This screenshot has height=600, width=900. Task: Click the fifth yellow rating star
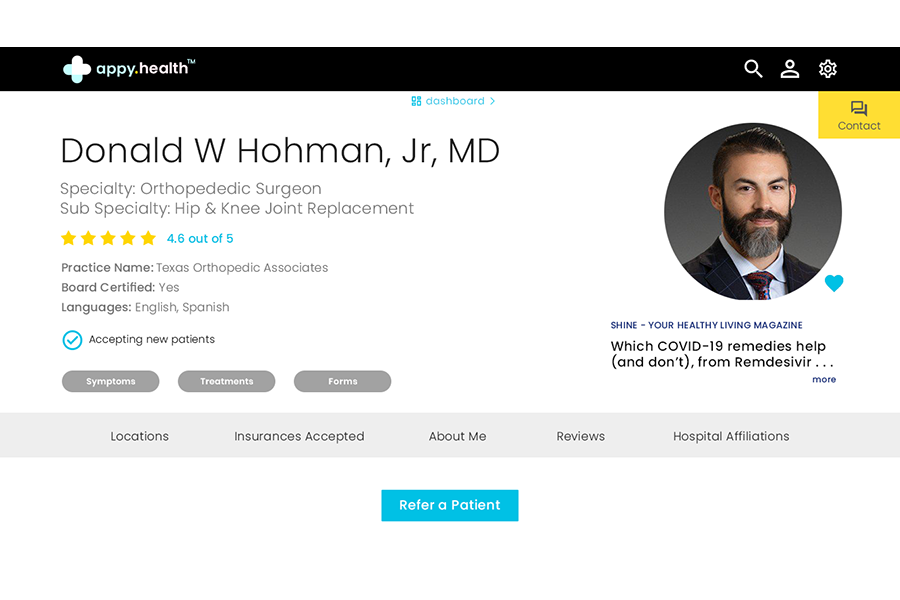[x=148, y=238]
